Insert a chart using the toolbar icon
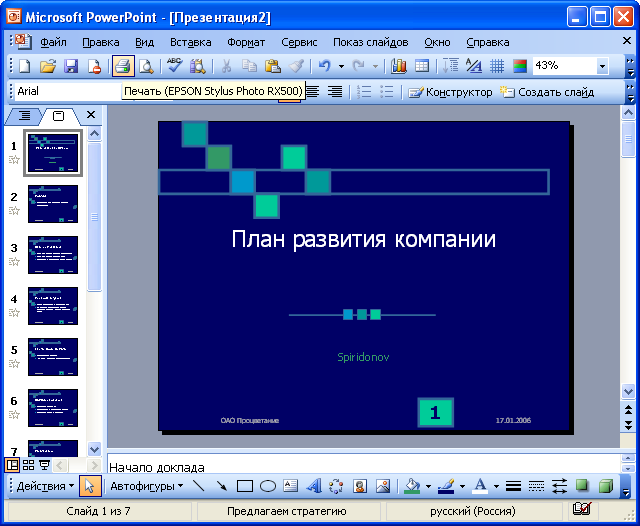This screenshot has width=640, height=526. coord(399,66)
